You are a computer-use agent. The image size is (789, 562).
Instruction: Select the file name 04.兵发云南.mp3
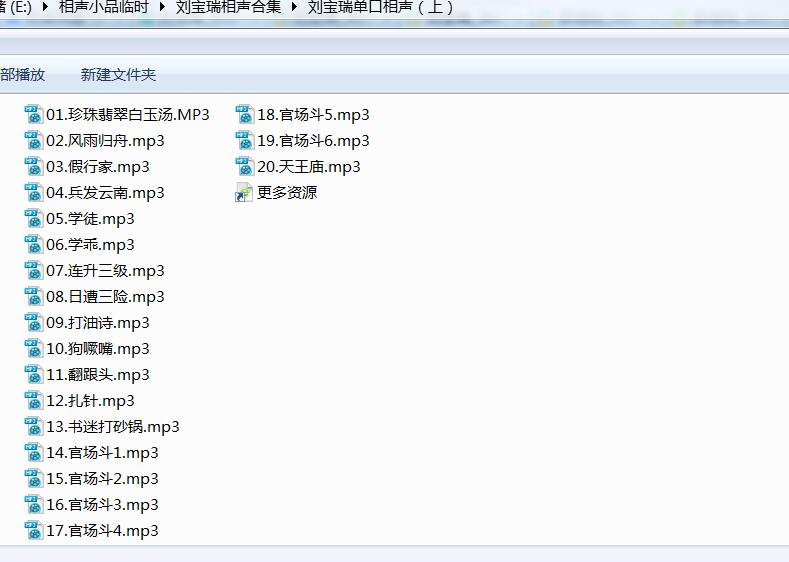point(105,193)
